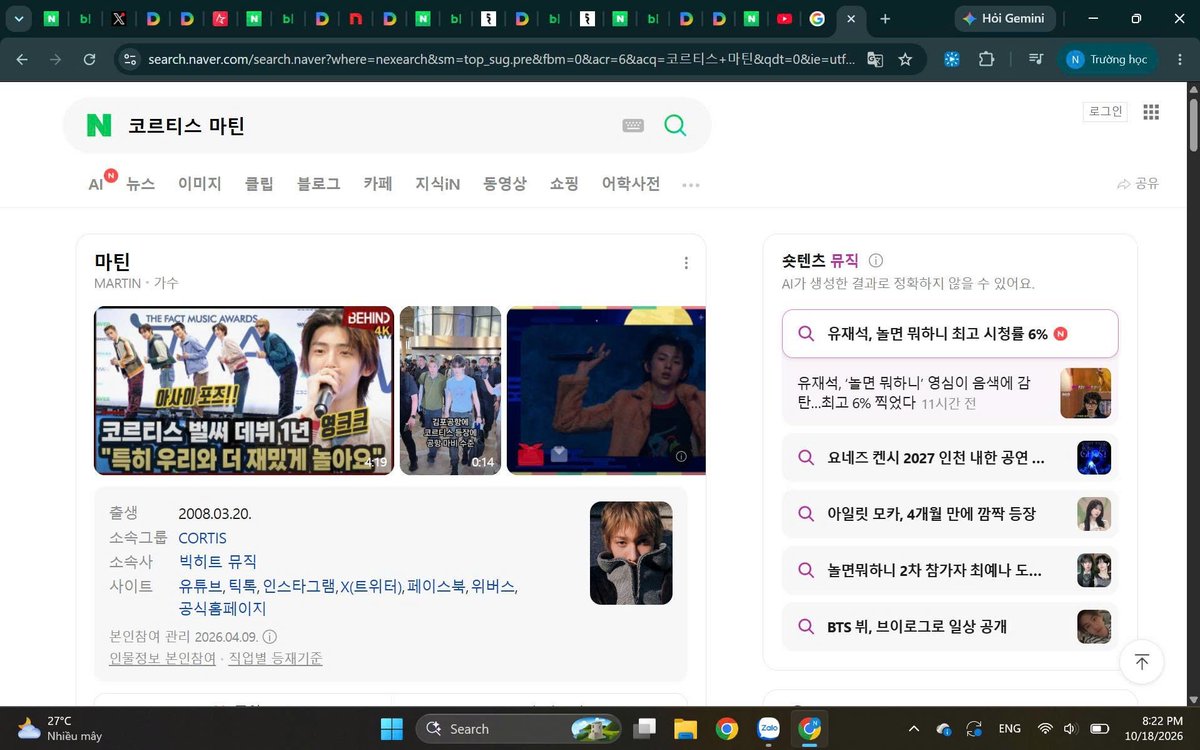Image resolution: width=1200 pixels, height=750 pixels.
Task: Open a new browser tab
Action: [885, 19]
